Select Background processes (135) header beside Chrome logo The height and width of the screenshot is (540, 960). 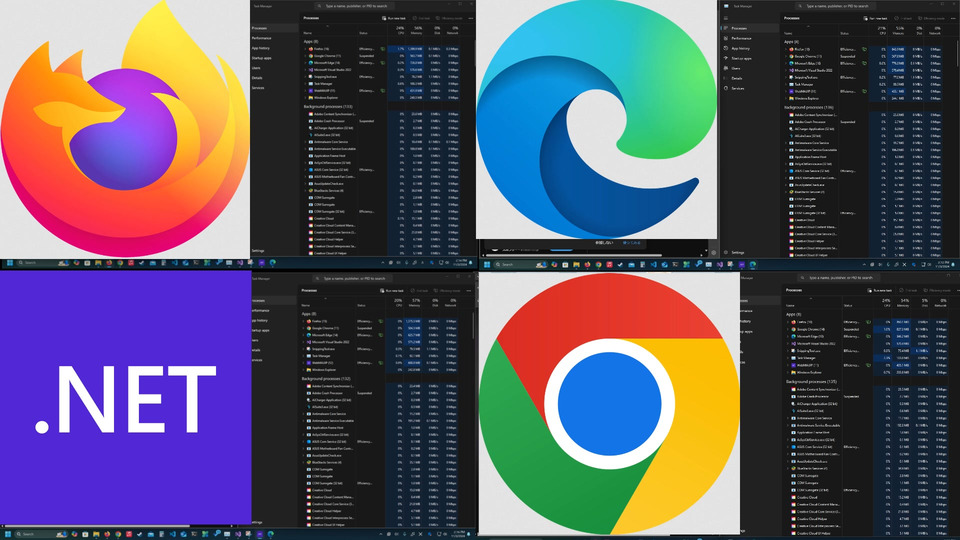pyautogui.click(x=811, y=381)
